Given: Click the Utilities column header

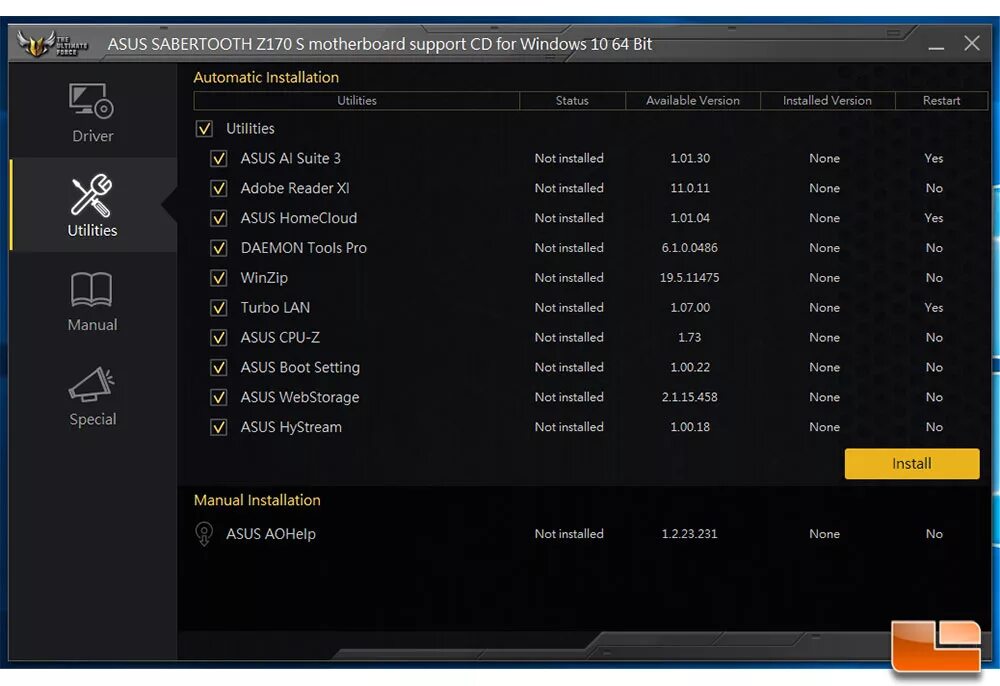Looking at the screenshot, I should pyautogui.click(x=357, y=101).
